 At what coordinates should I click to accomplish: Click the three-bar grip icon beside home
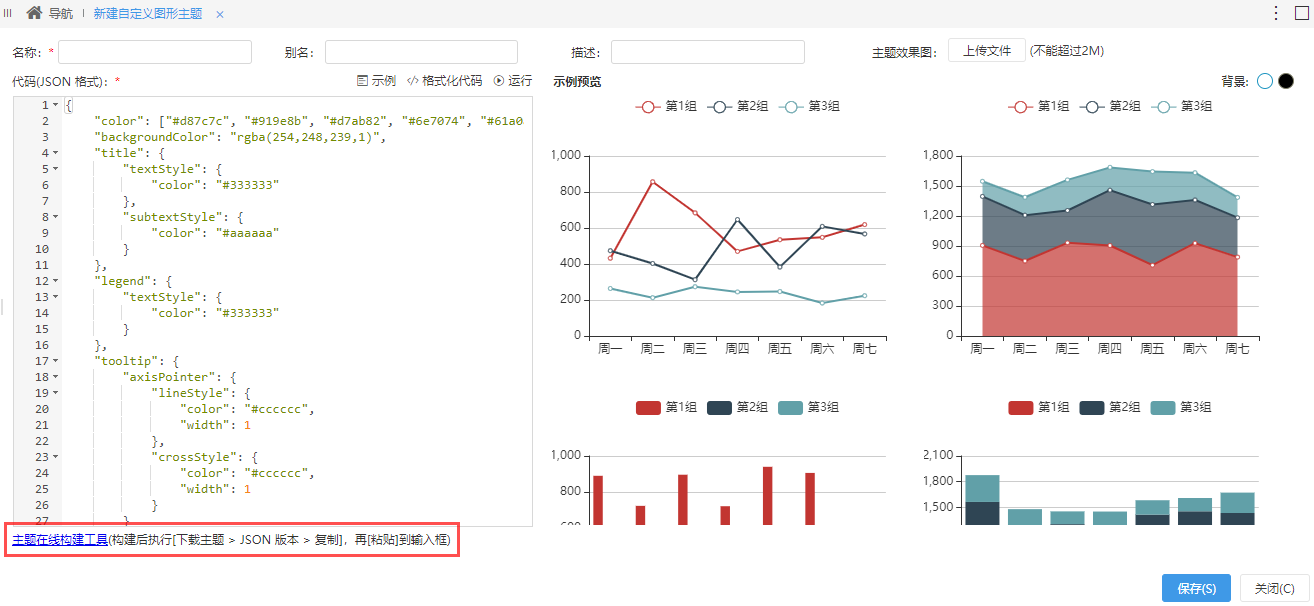(x=8, y=13)
